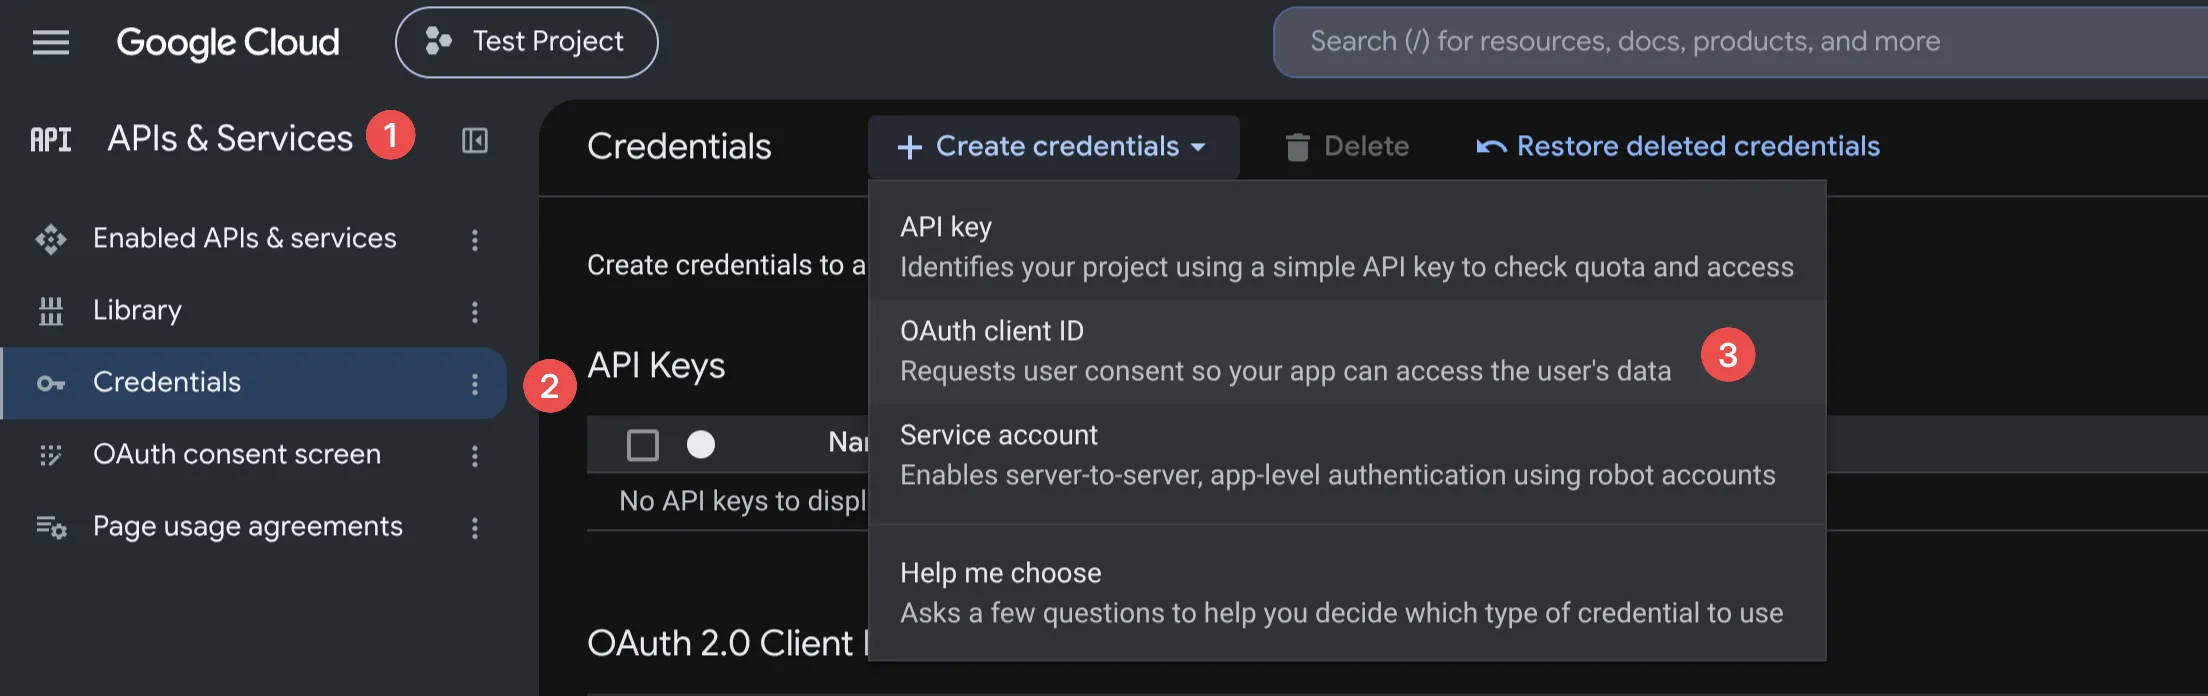Open more options for Enabled APIs & services
Viewport: 2208px width, 696px height.
tap(475, 240)
